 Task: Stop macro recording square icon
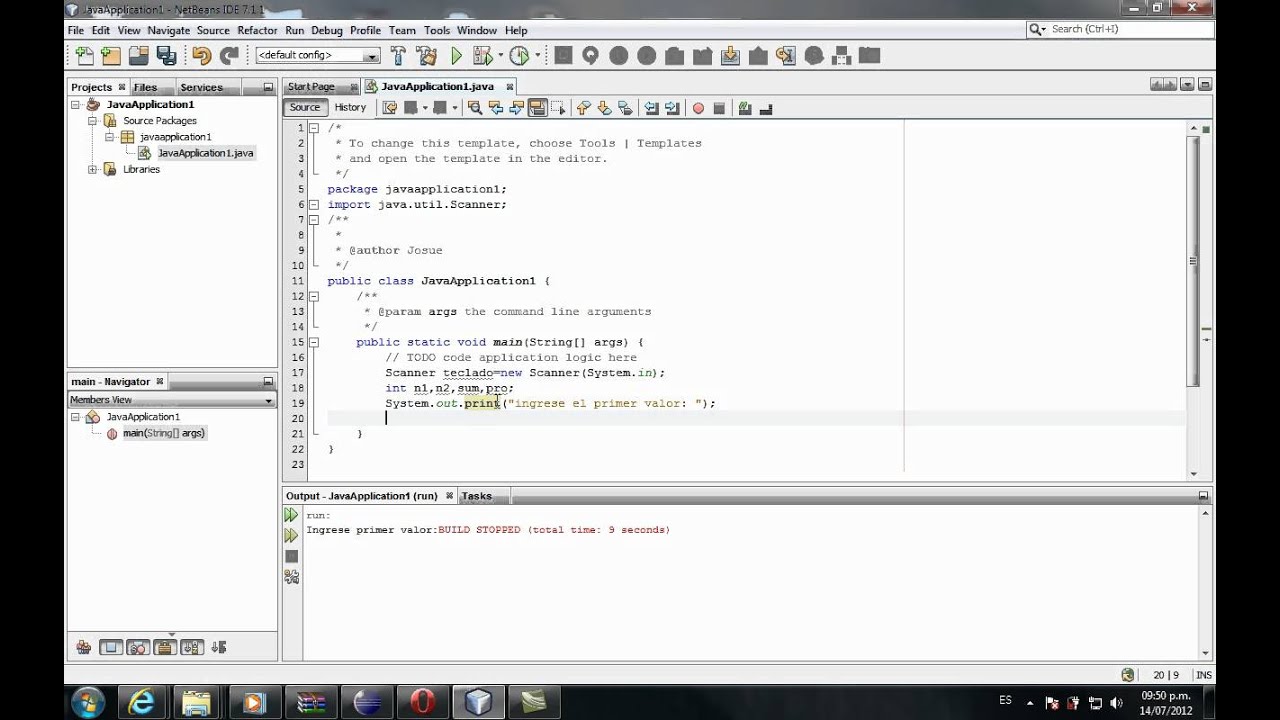pyautogui.click(x=718, y=108)
